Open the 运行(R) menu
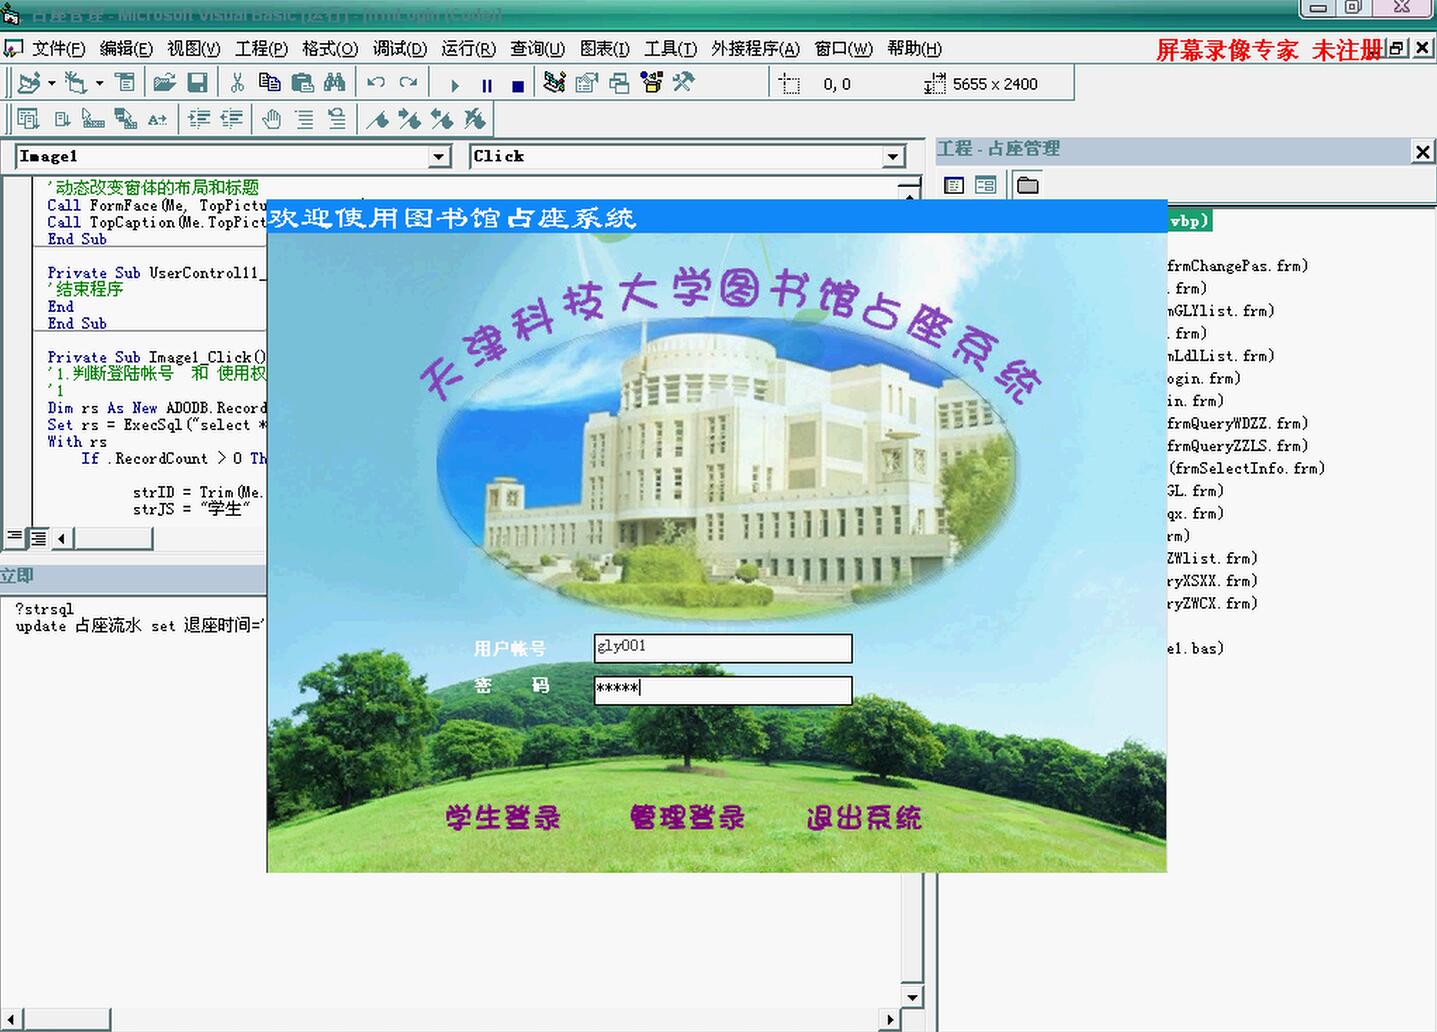Image resolution: width=1437 pixels, height=1032 pixels. (x=468, y=48)
